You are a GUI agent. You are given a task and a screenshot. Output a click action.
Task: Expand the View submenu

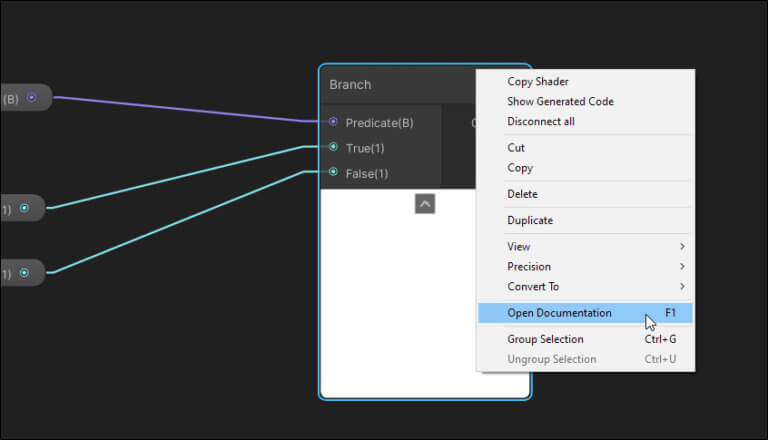(585, 246)
